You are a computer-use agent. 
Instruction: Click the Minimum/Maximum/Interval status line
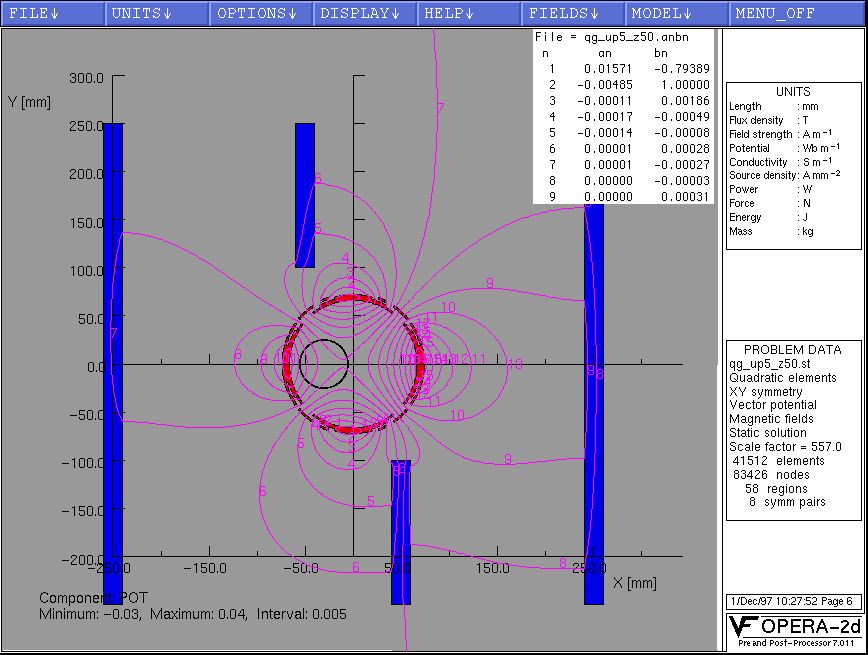[x=193, y=614]
